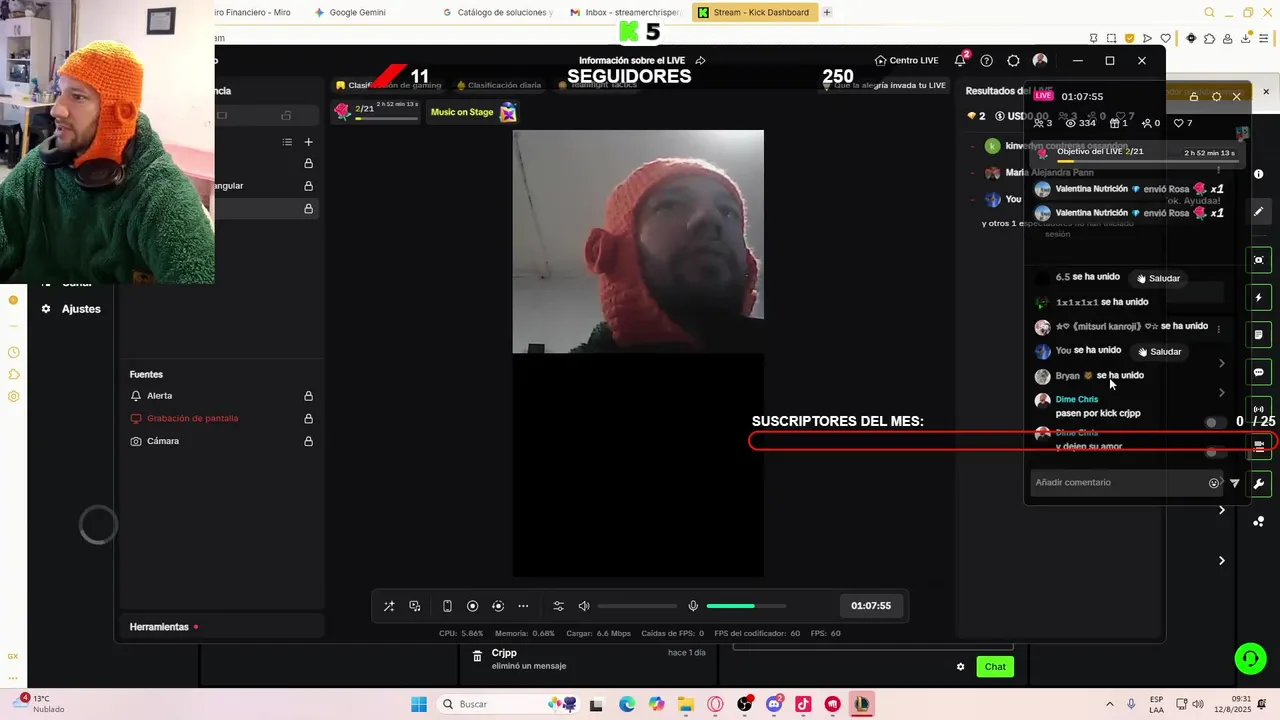
Task: Click Saludar next to You se ha unido
Action: [x=1159, y=352]
